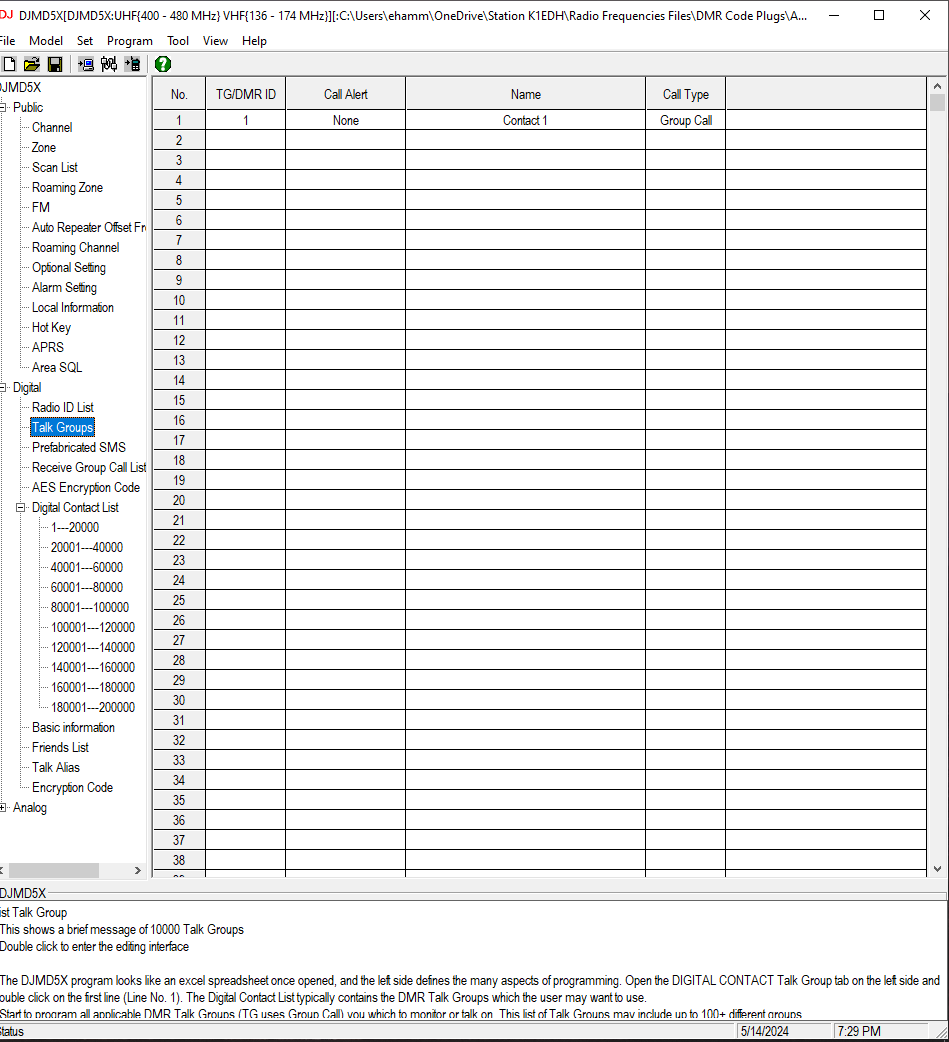Click the Call Alert column header
Viewport: 949px width, 1042px height.
(346, 94)
